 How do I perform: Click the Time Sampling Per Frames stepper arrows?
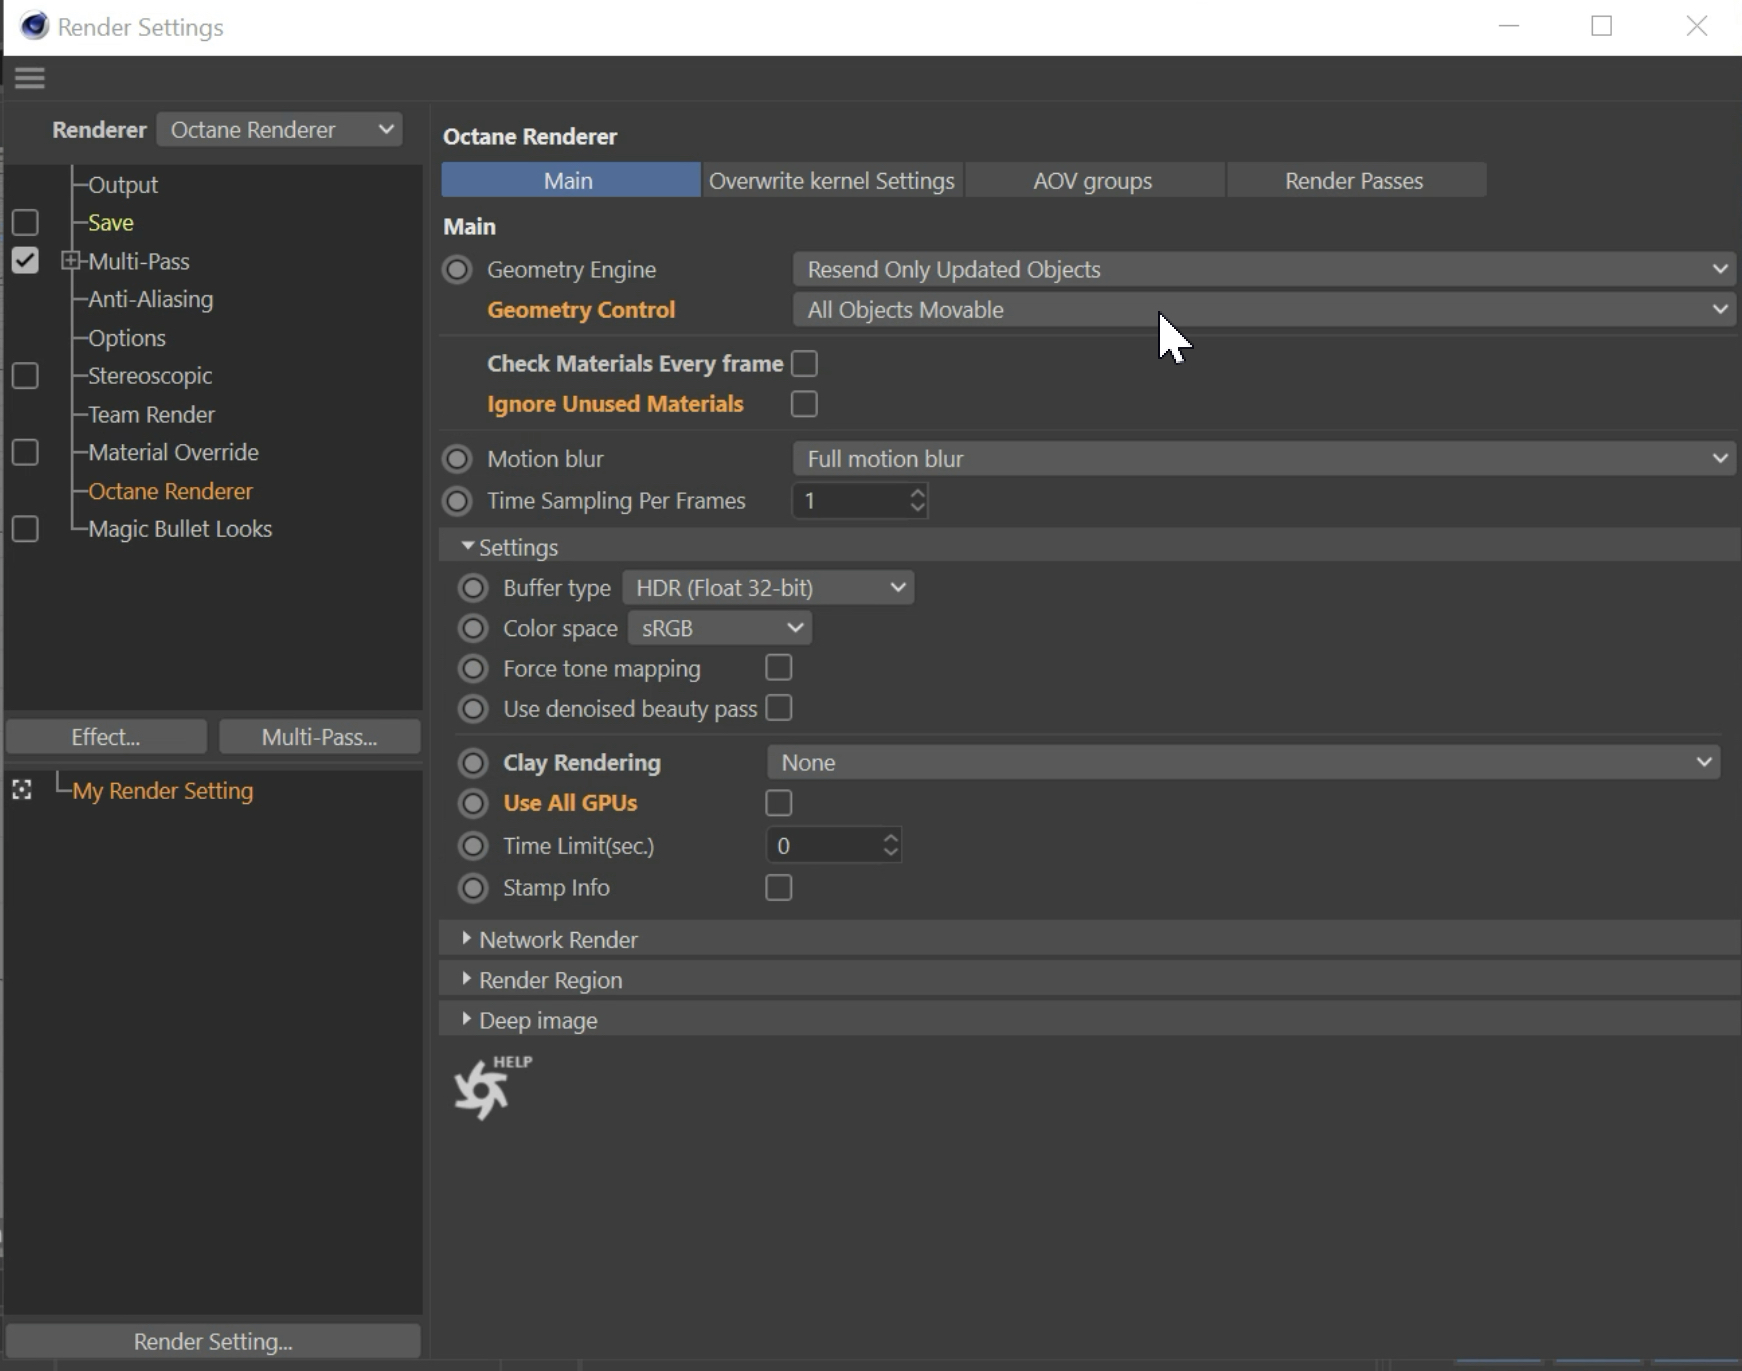click(918, 501)
